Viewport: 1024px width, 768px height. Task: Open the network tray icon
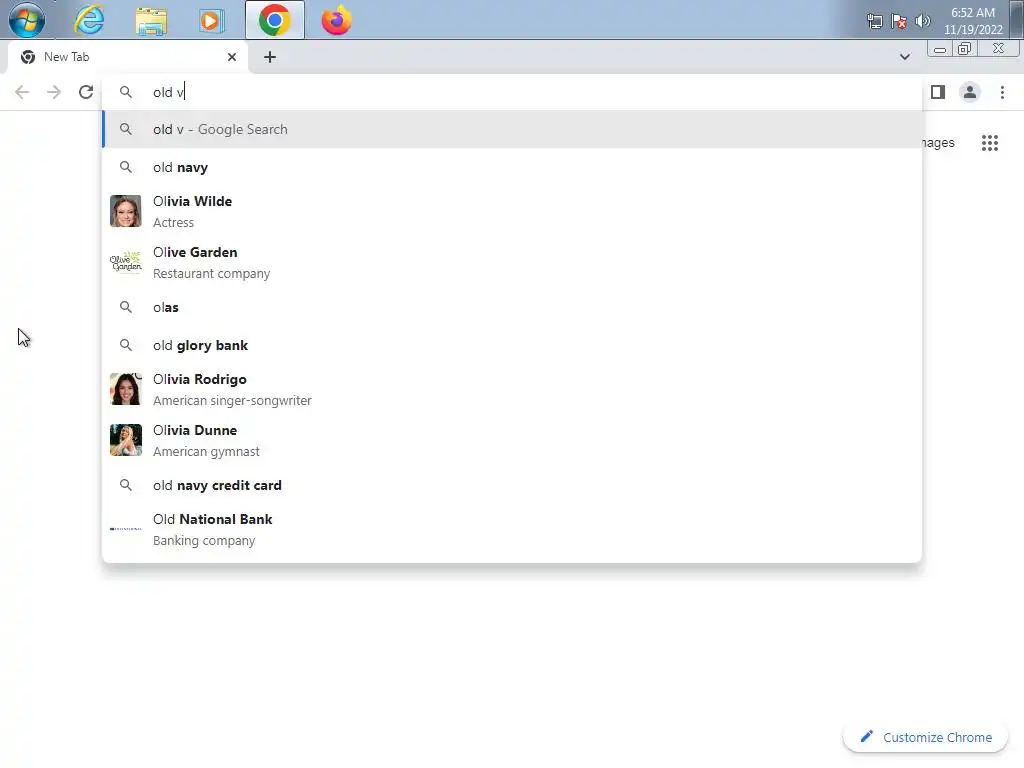click(874, 21)
